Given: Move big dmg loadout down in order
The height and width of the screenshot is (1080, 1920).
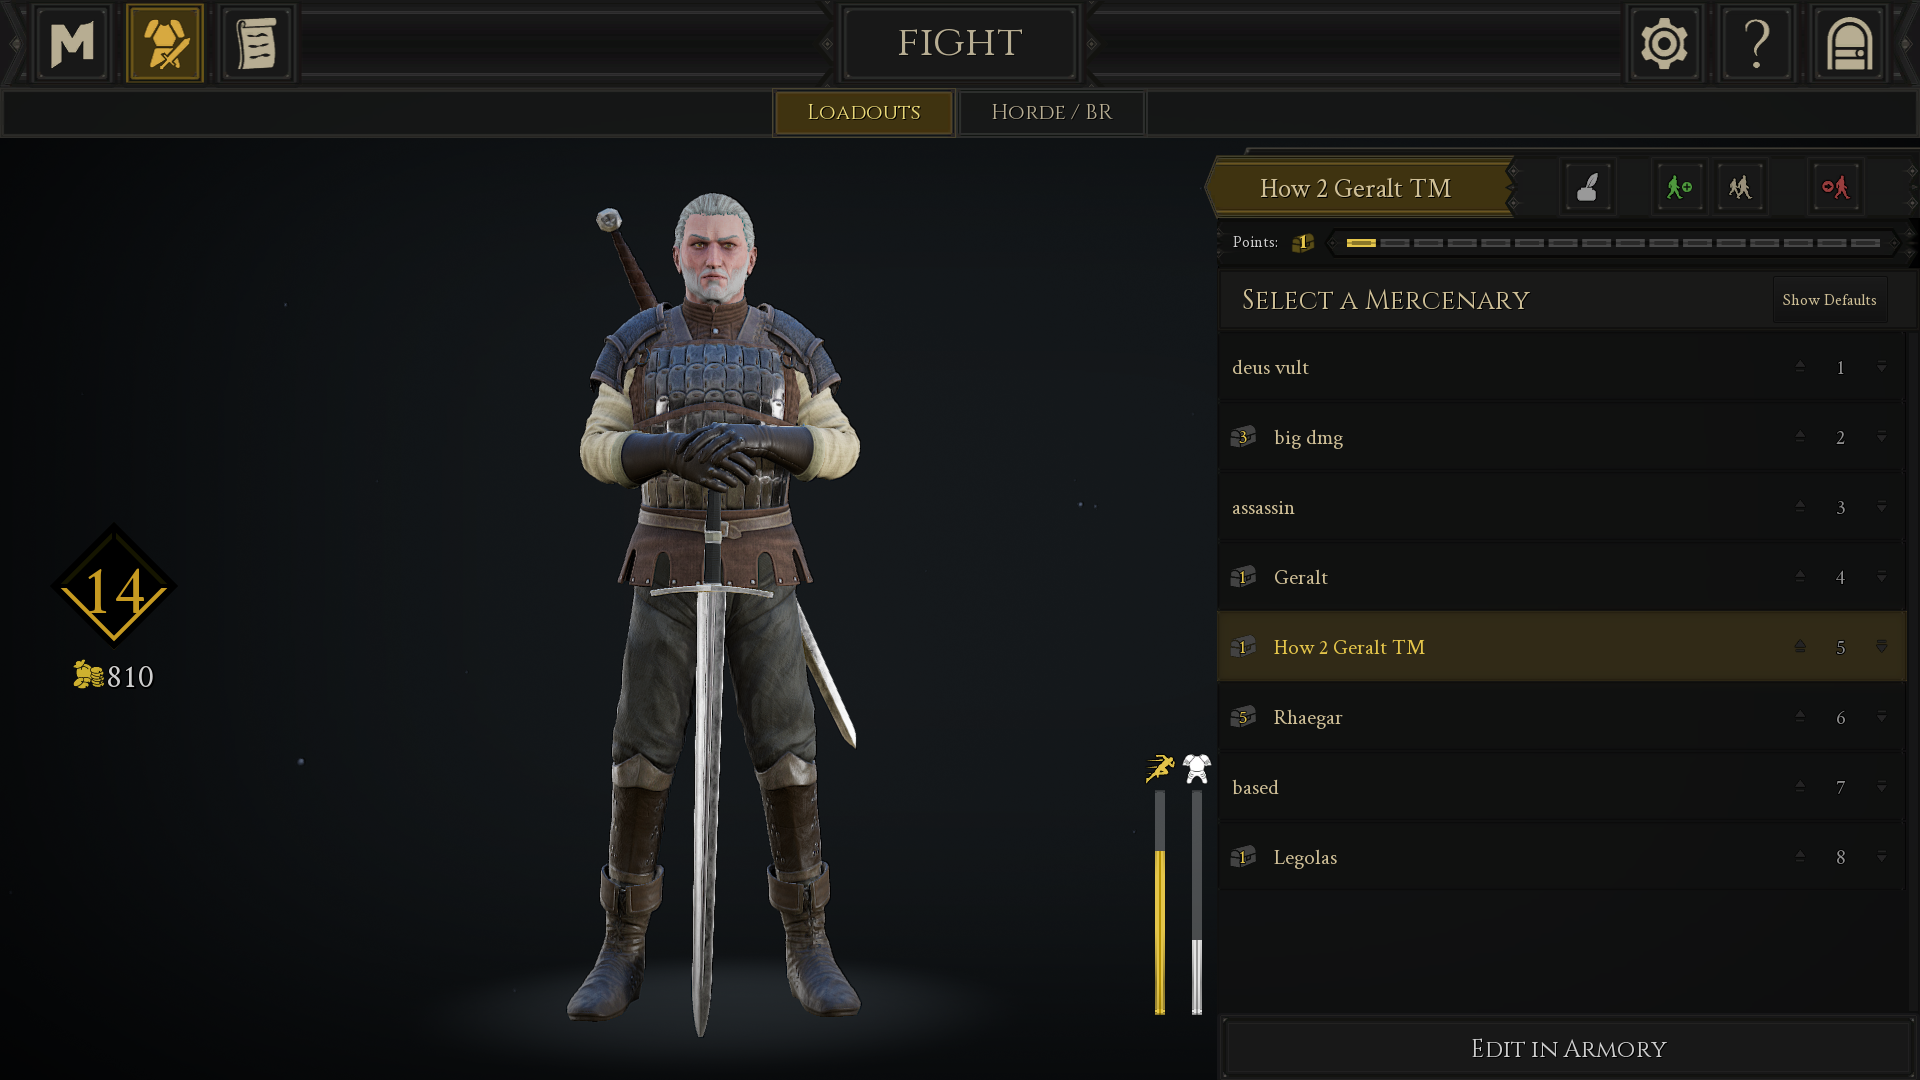Looking at the screenshot, I should pos(1881,437).
